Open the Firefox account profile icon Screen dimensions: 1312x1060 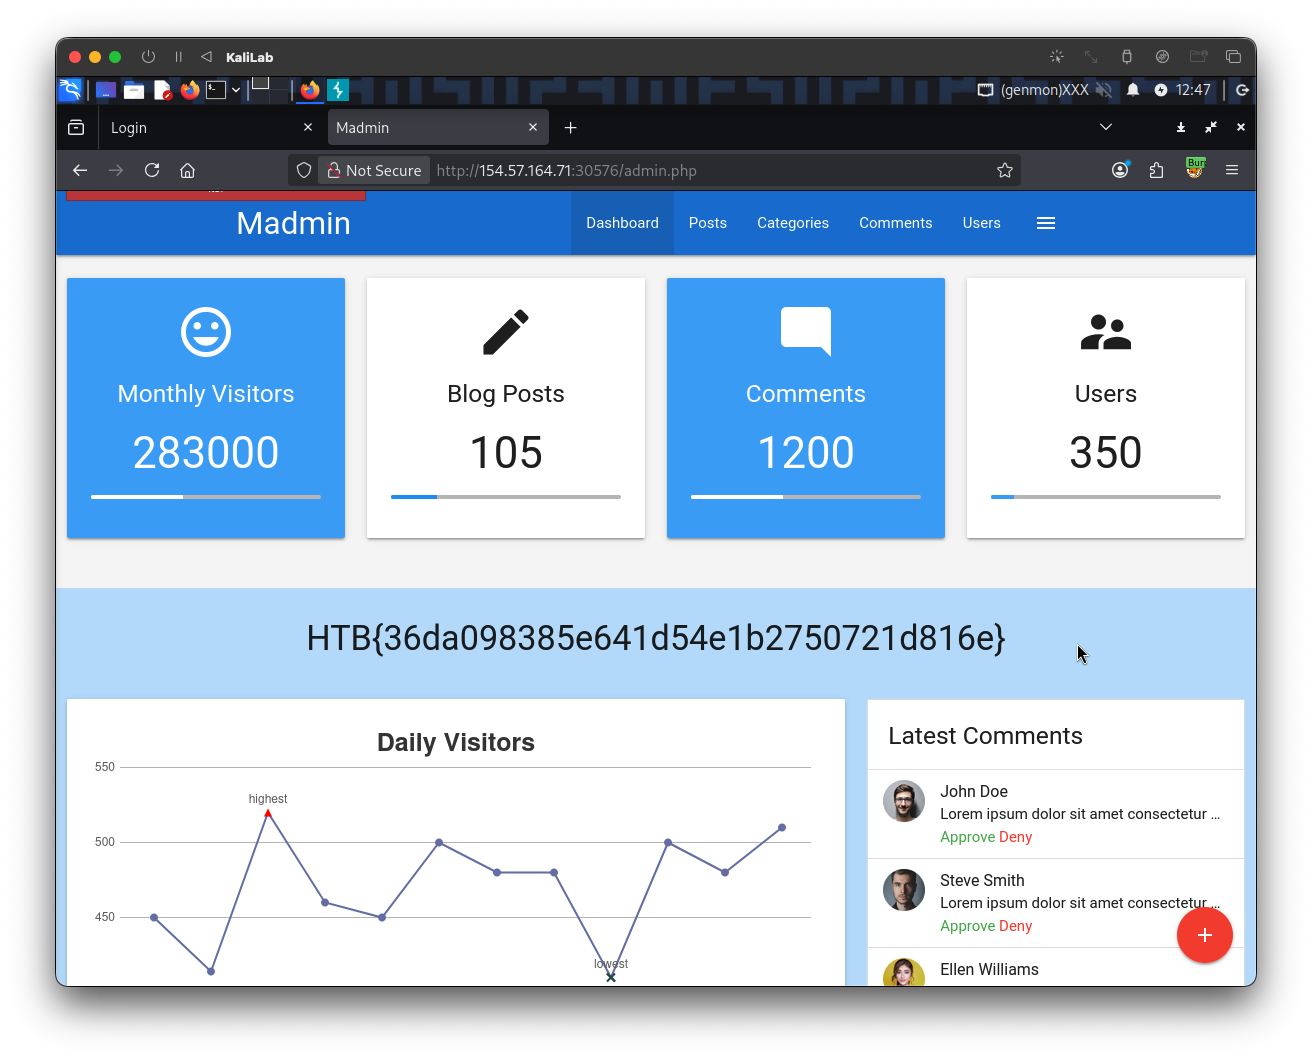[1120, 170]
